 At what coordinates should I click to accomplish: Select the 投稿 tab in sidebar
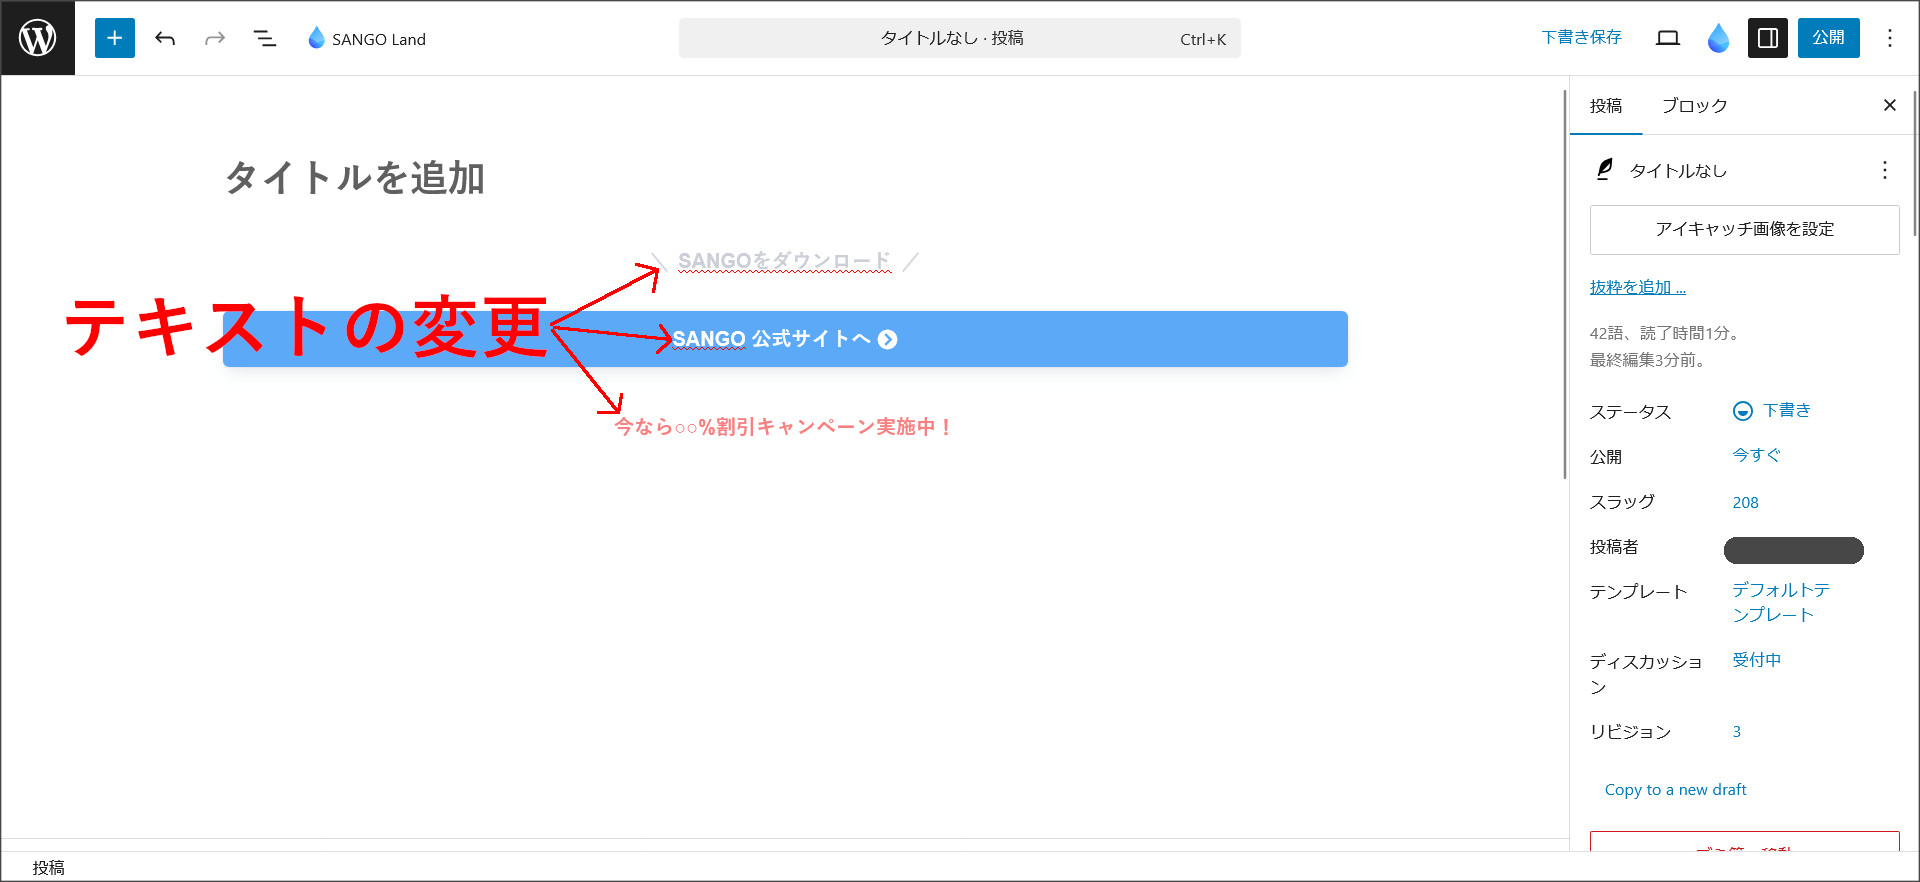pyautogui.click(x=1606, y=106)
